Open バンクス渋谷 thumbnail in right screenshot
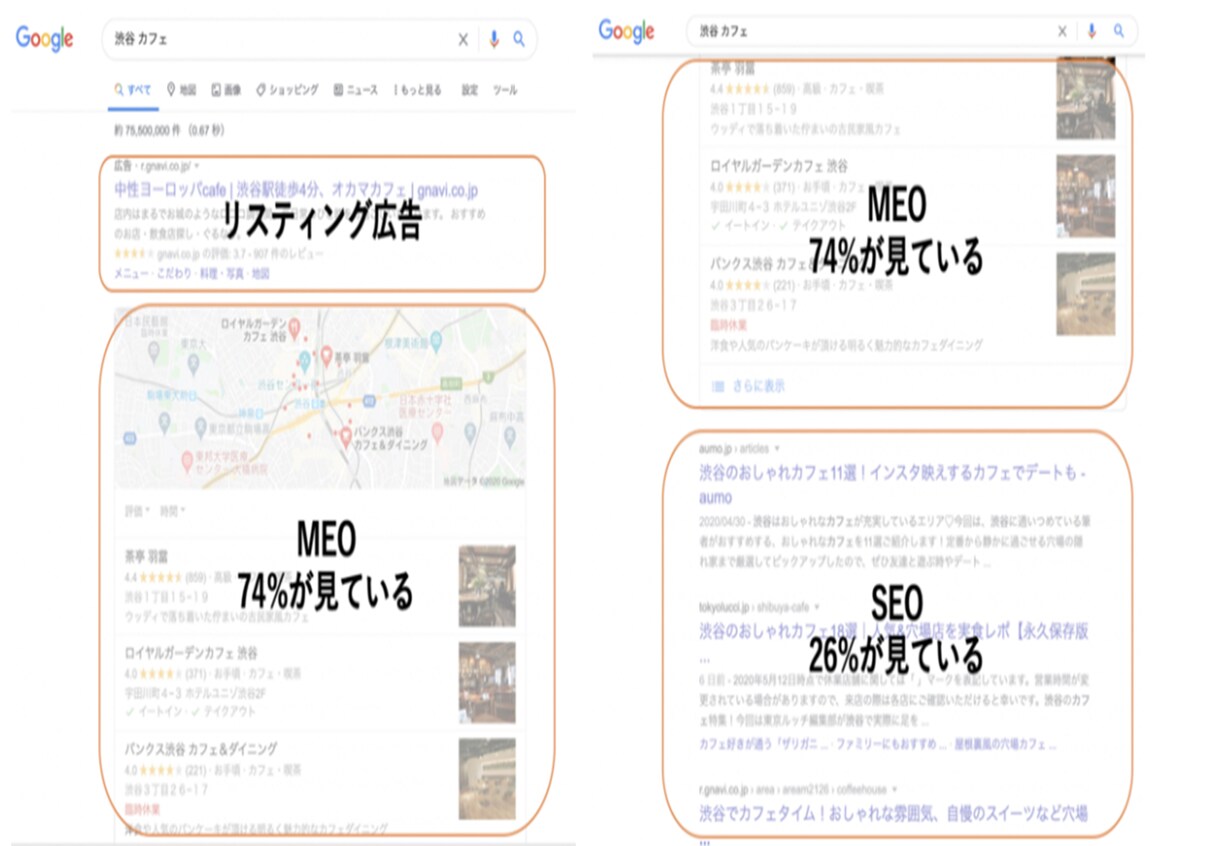1220x846 pixels. [1085, 293]
